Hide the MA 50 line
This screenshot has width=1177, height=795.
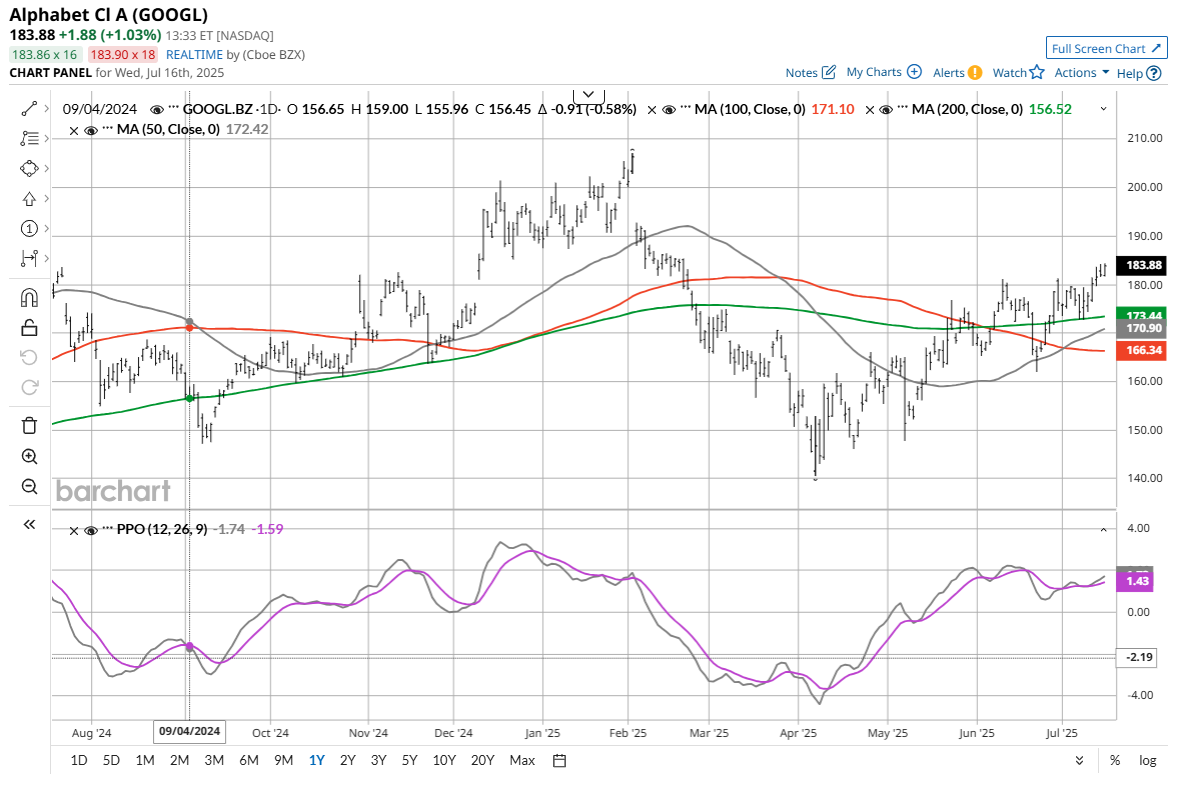(91, 131)
